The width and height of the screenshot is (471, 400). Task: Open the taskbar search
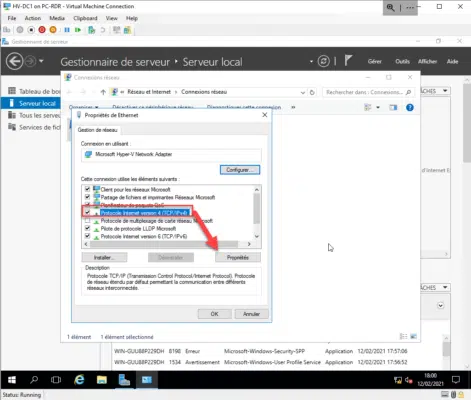point(34,380)
